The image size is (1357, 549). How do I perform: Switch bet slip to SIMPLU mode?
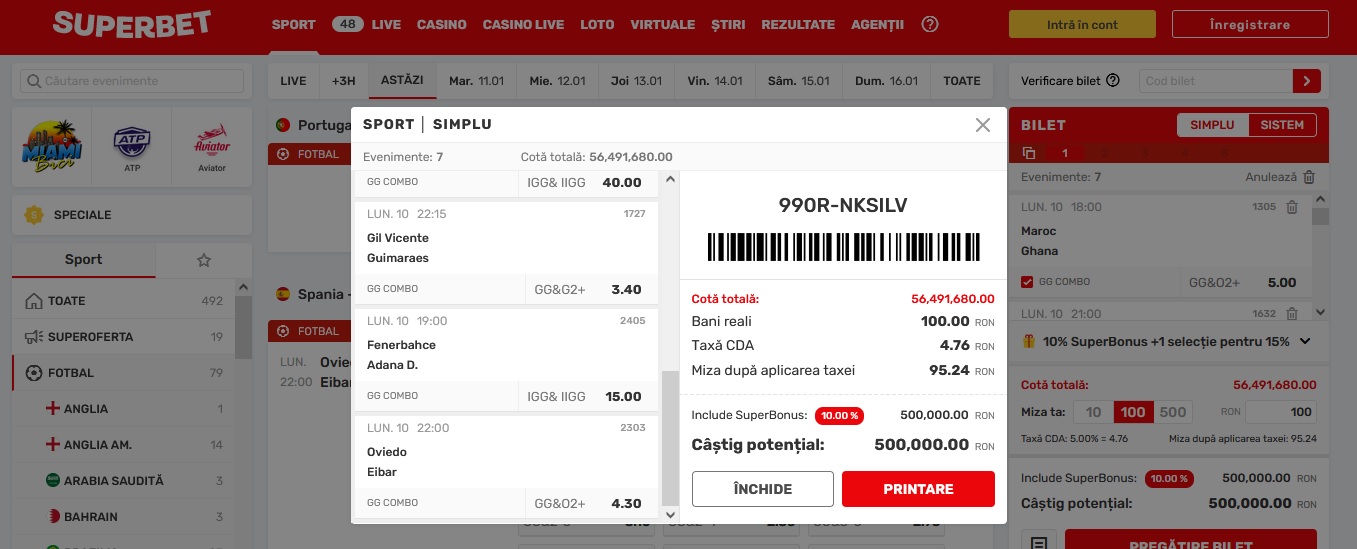pyautogui.click(x=1212, y=125)
